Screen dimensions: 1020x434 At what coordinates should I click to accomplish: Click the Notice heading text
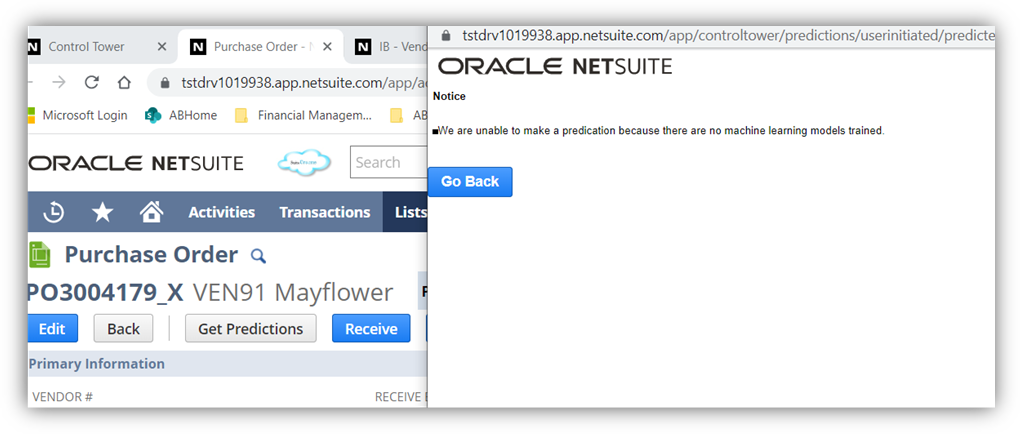[450, 96]
